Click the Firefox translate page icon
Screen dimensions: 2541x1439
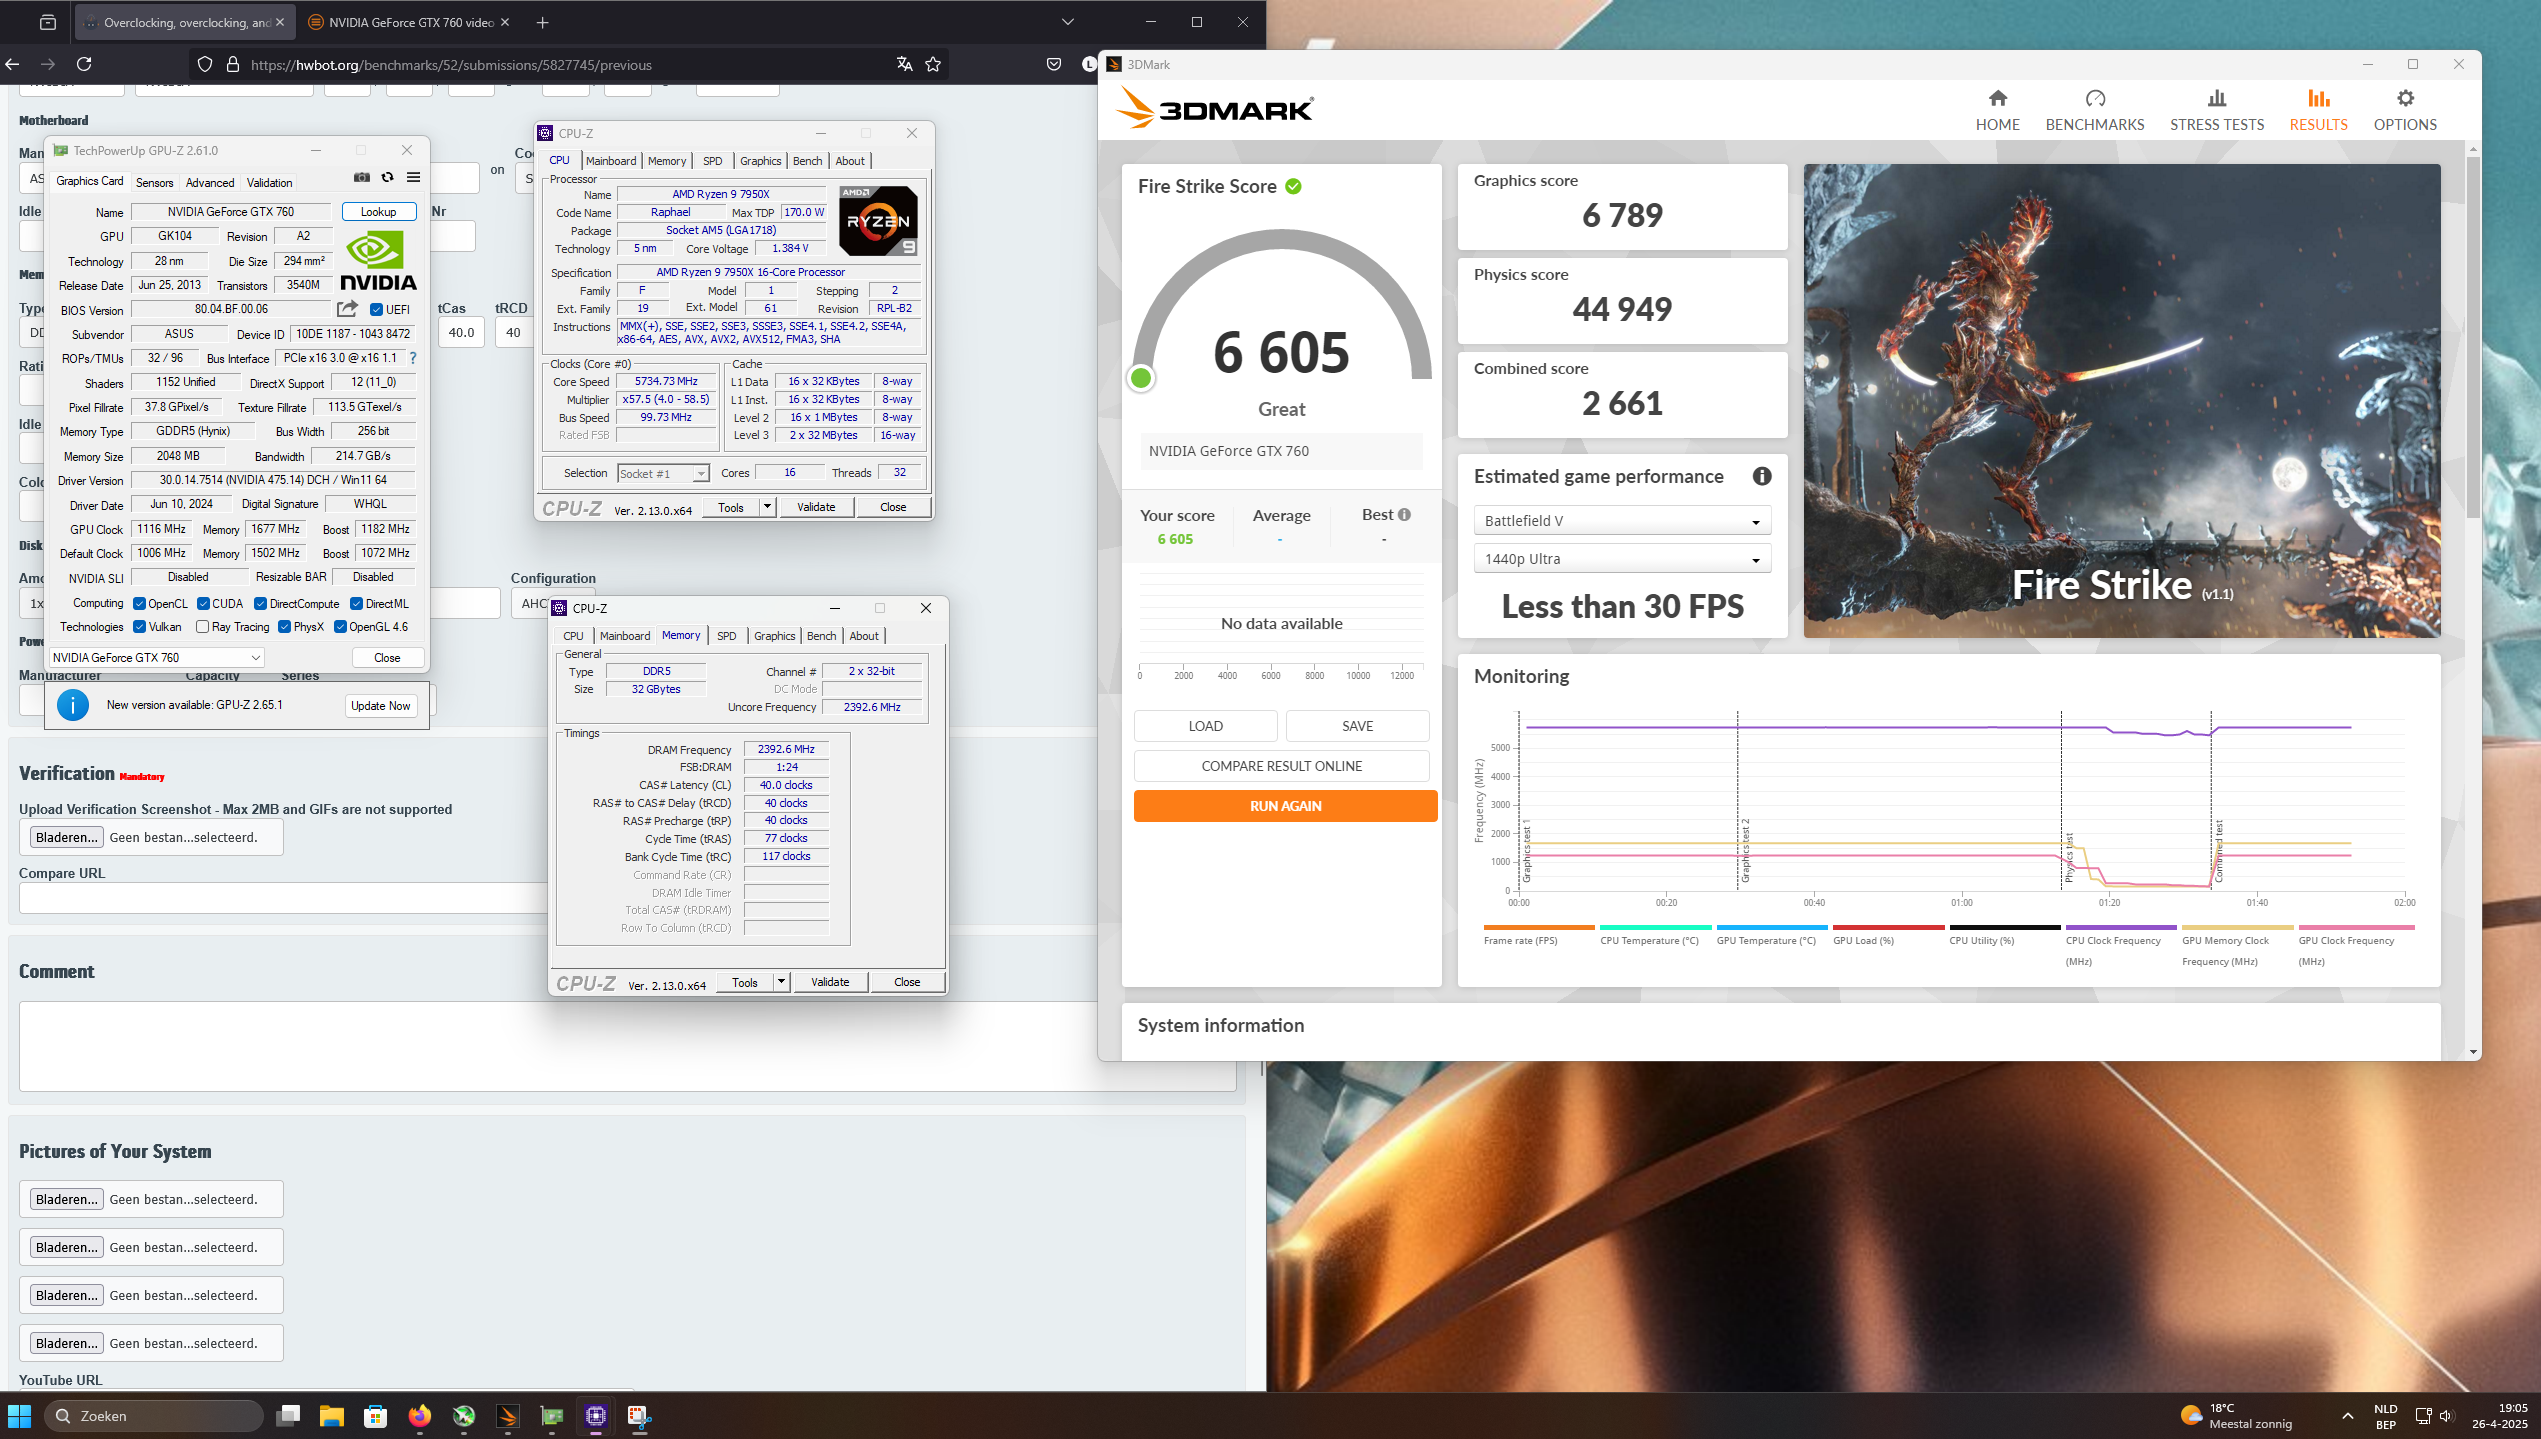pyautogui.click(x=904, y=64)
